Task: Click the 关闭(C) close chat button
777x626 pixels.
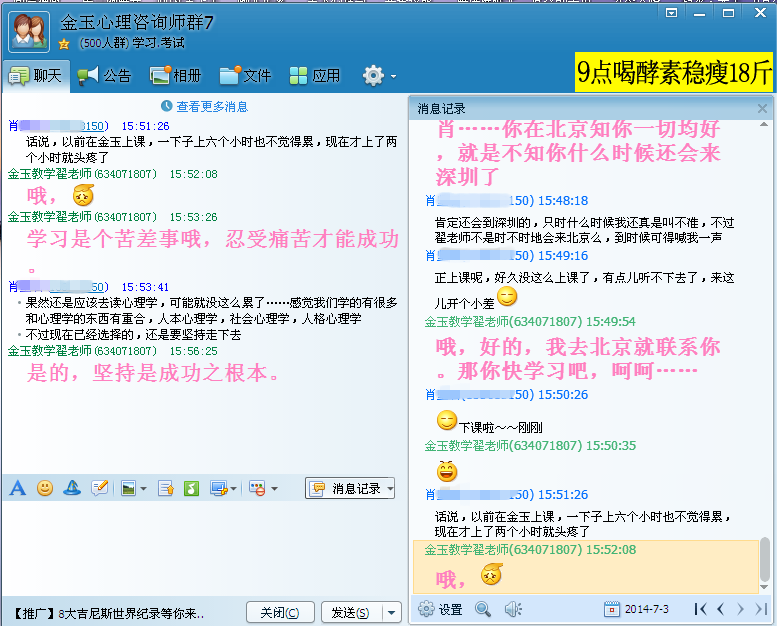Action: [280, 612]
